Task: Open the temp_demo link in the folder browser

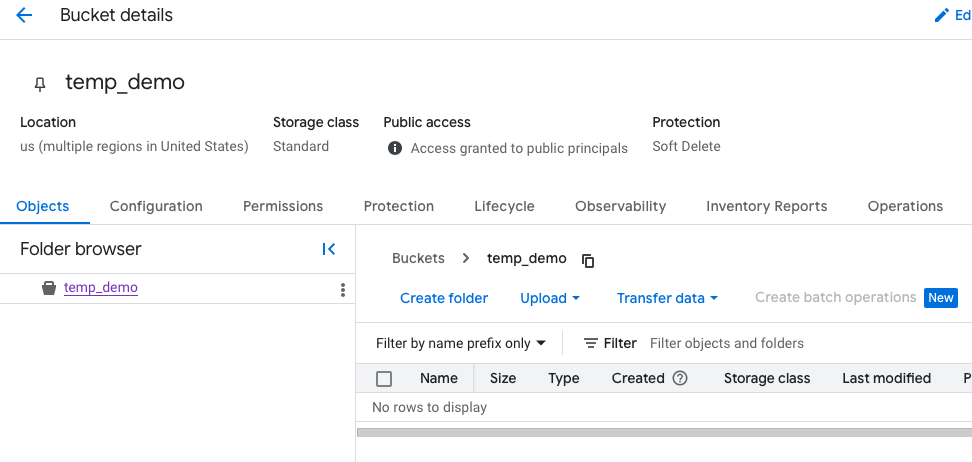Action: (x=100, y=288)
